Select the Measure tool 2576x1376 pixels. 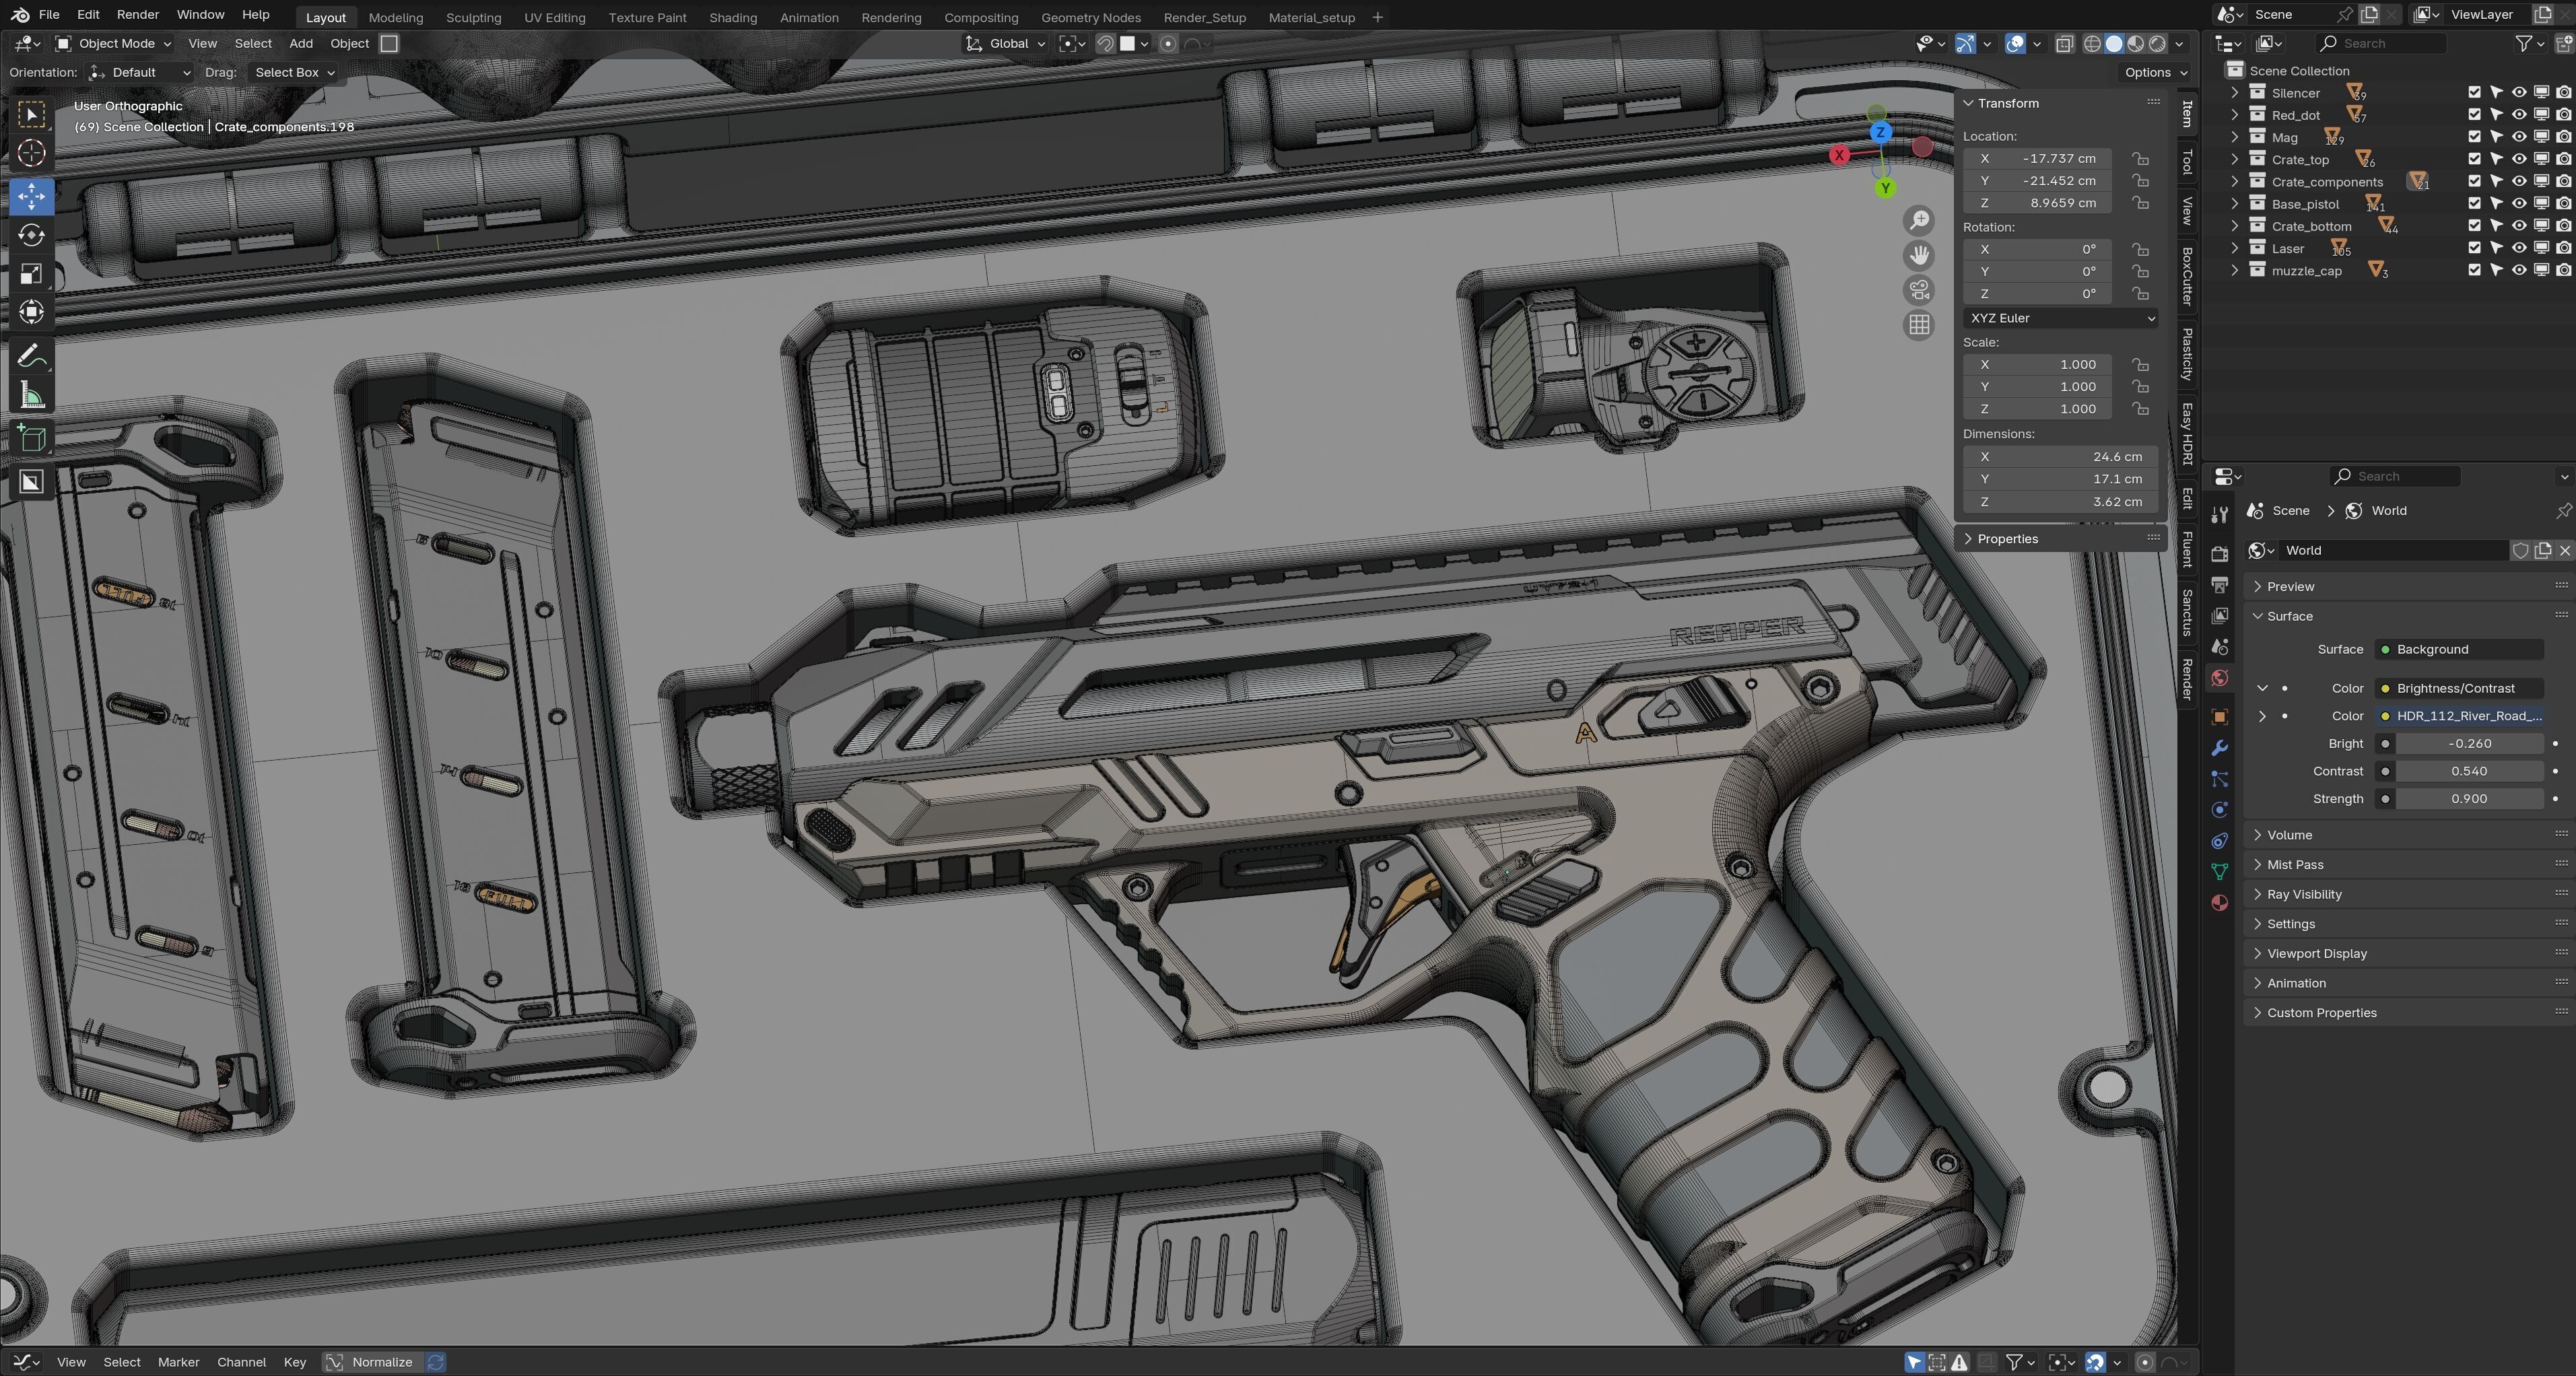[32, 396]
